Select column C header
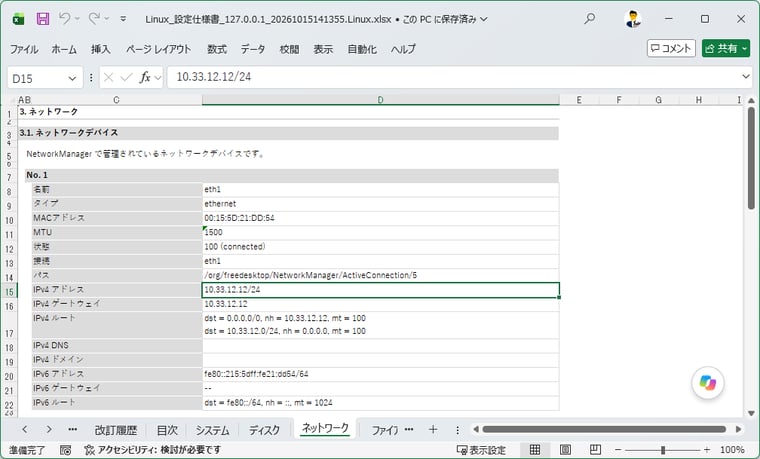 (x=116, y=100)
